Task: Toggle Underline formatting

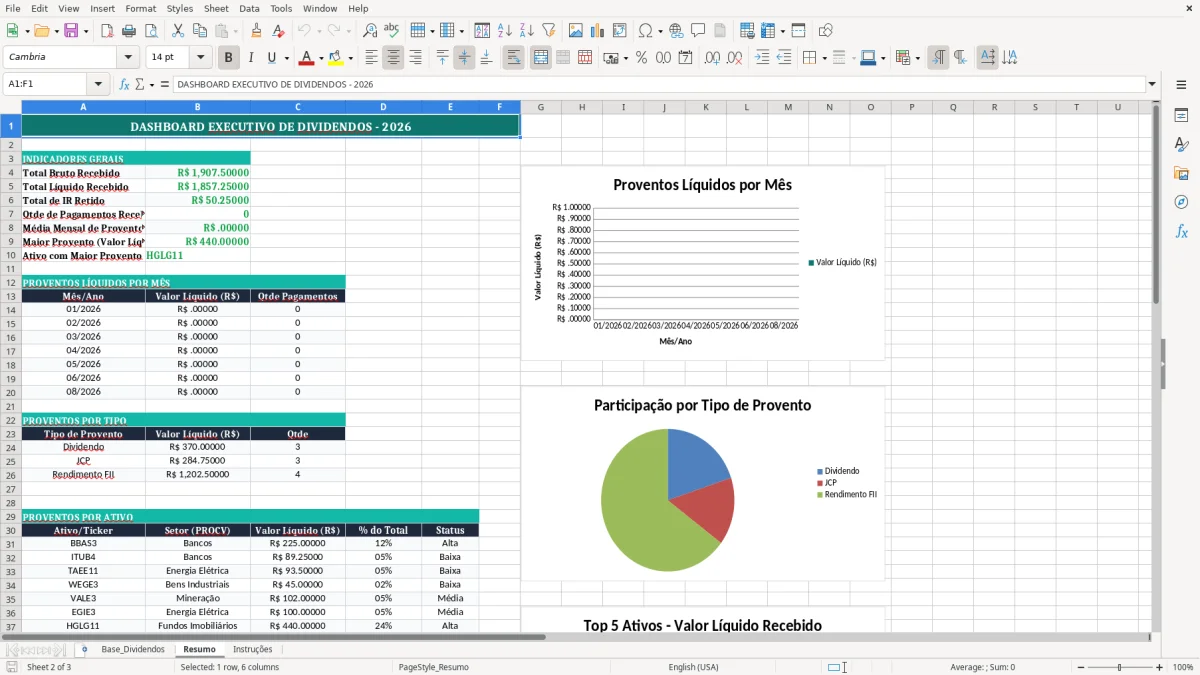Action: tap(272, 58)
